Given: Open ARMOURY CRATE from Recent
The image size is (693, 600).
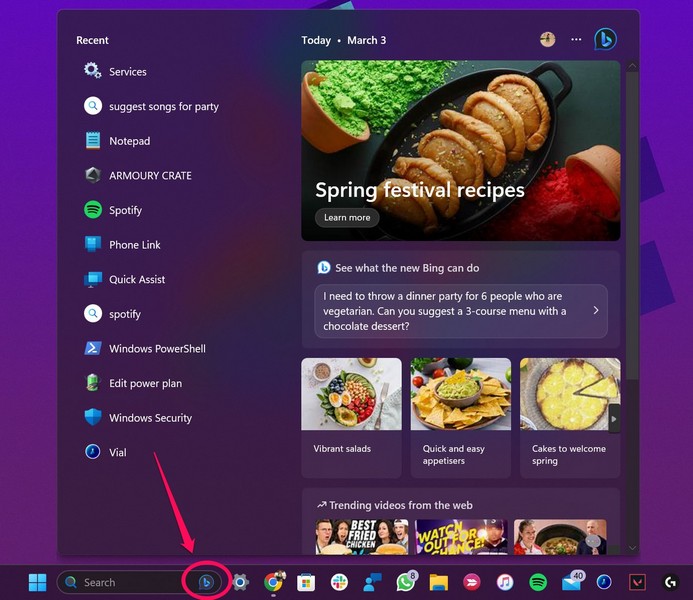Looking at the screenshot, I should click(x=138, y=175).
